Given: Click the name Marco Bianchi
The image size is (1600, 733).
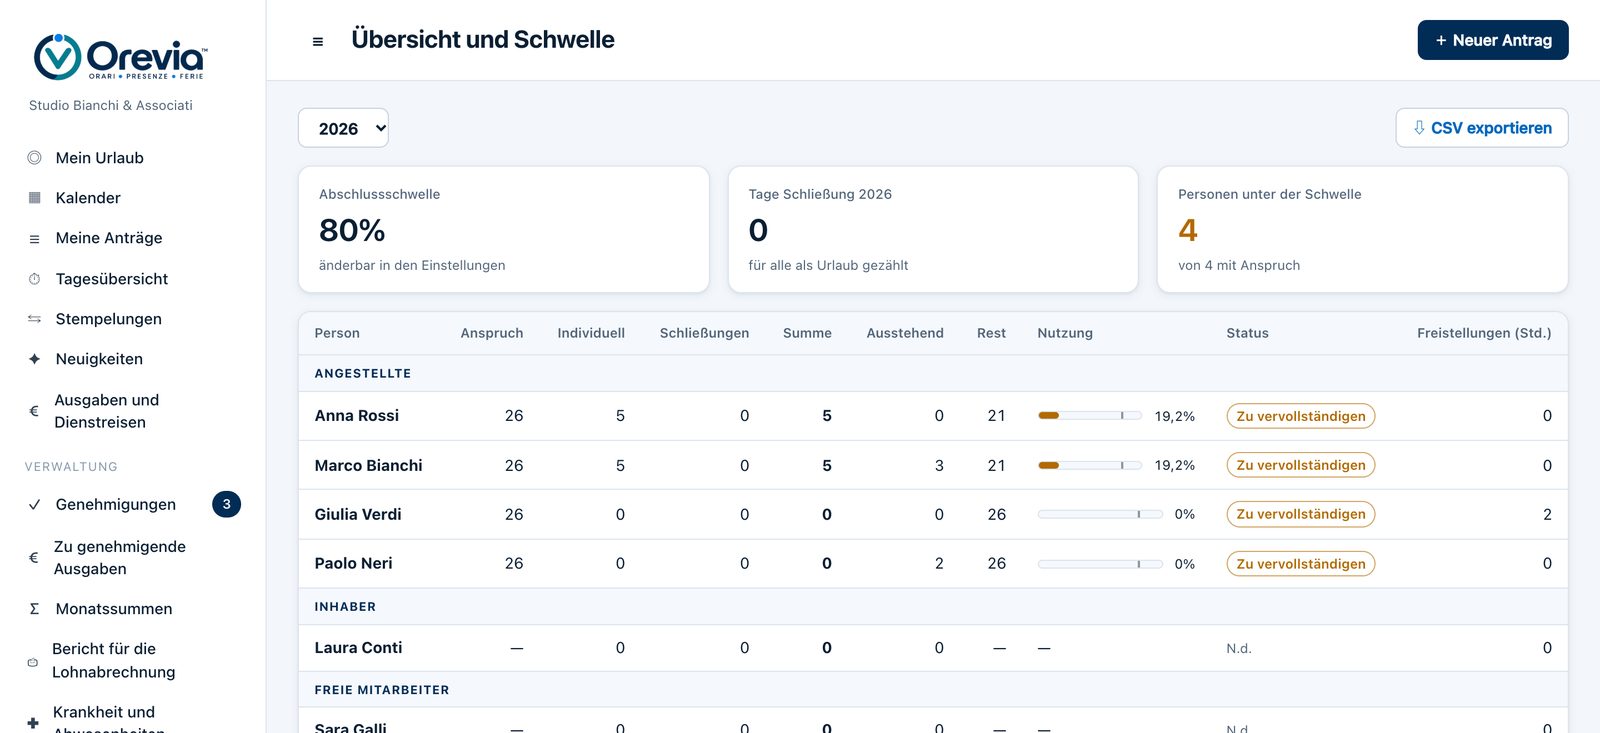Looking at the screenshot, I should (369, 465).
